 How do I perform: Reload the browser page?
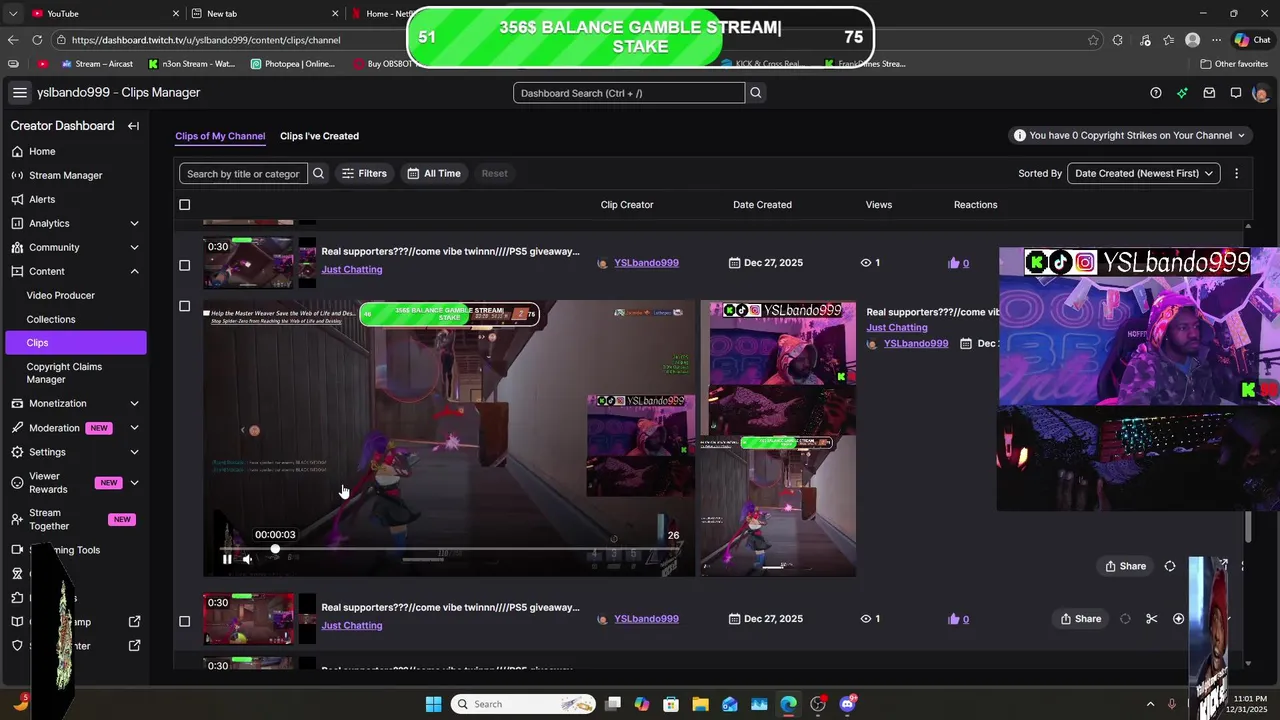click(37, 40)
